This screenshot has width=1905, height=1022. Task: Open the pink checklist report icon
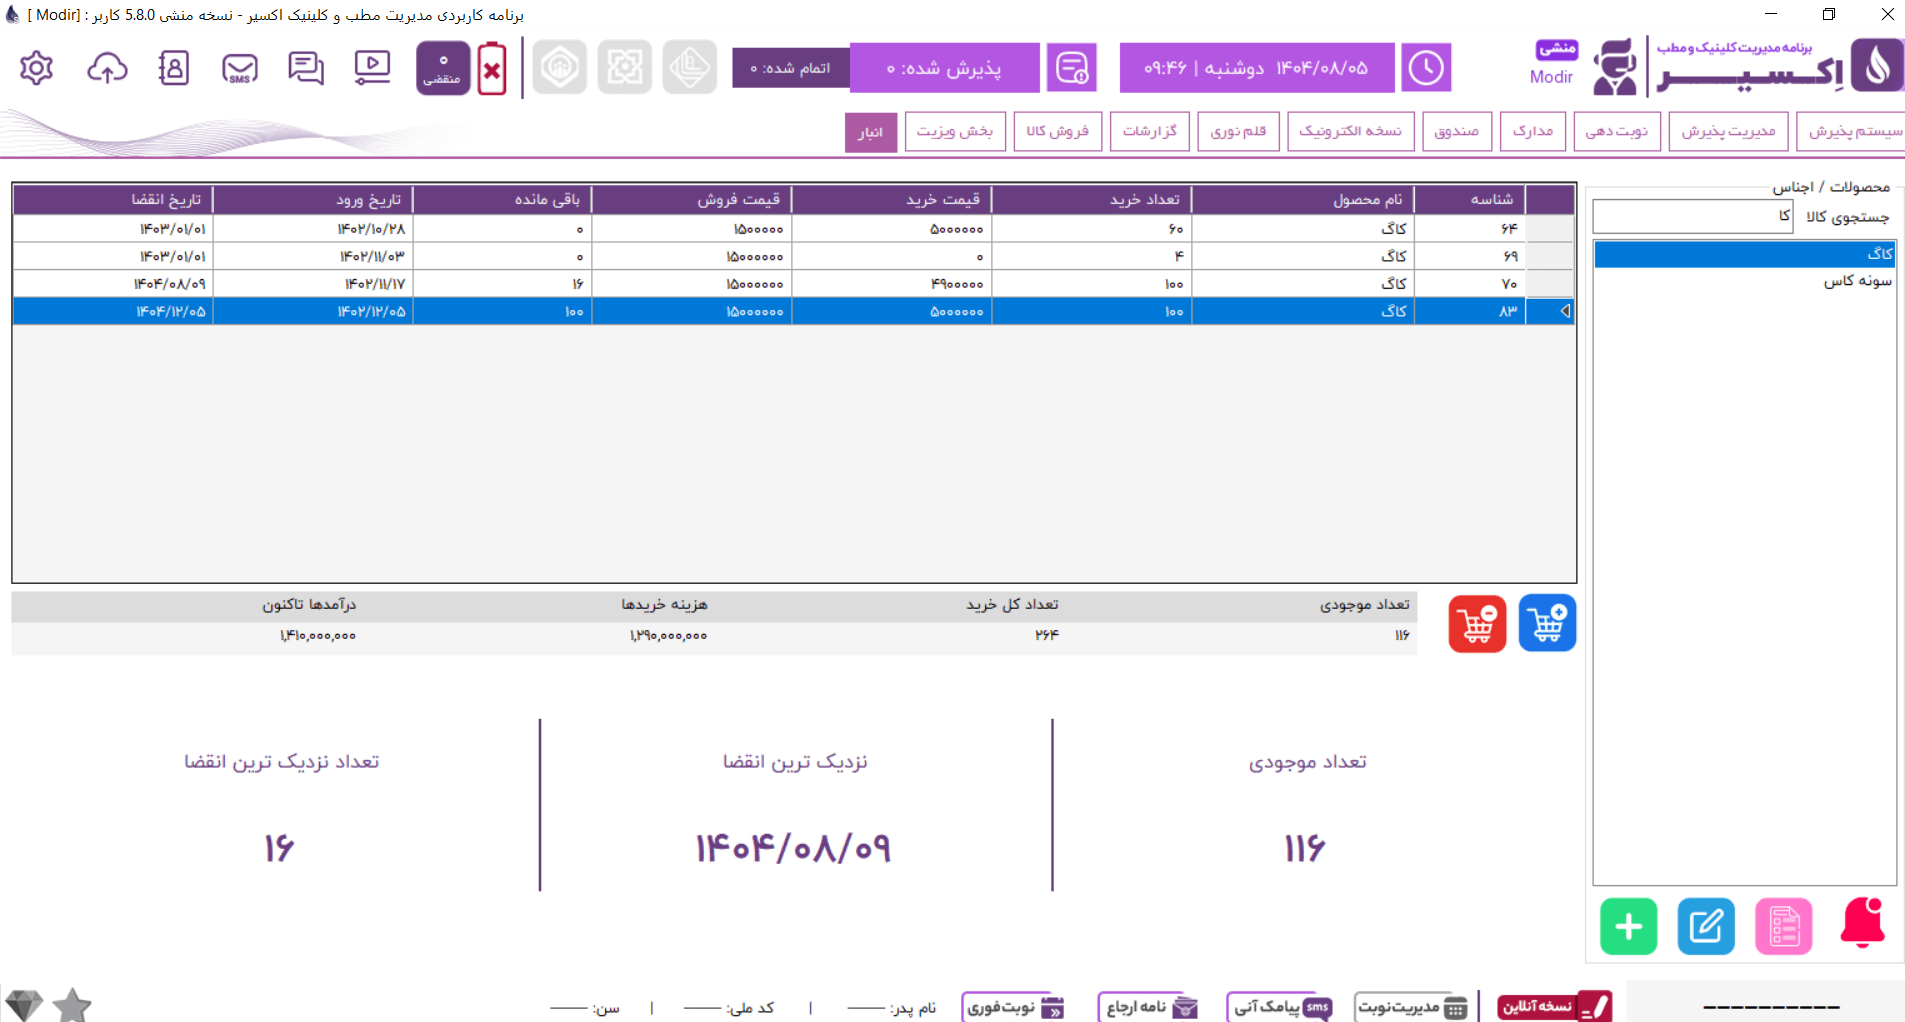click(1783, 926)
